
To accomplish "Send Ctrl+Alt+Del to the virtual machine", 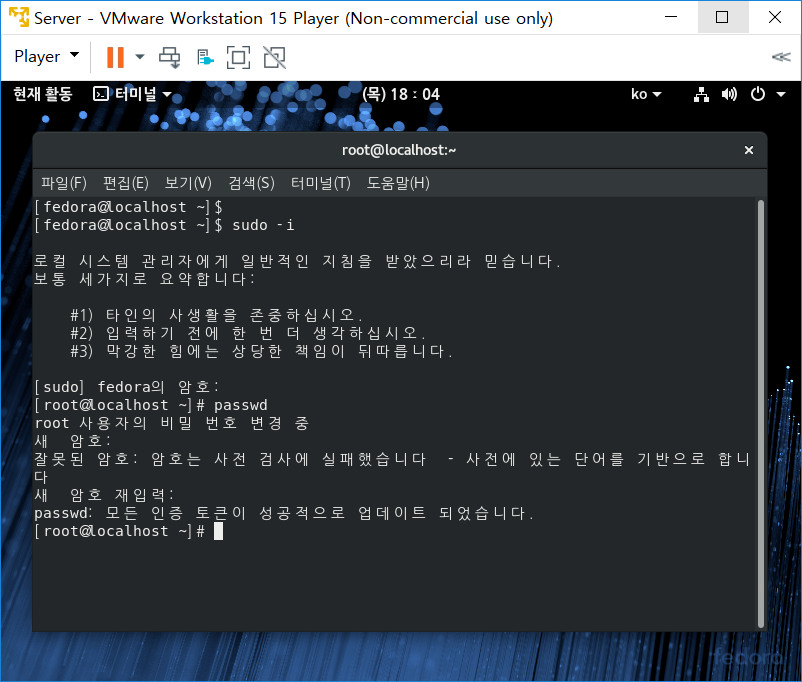I will (169, 57).
